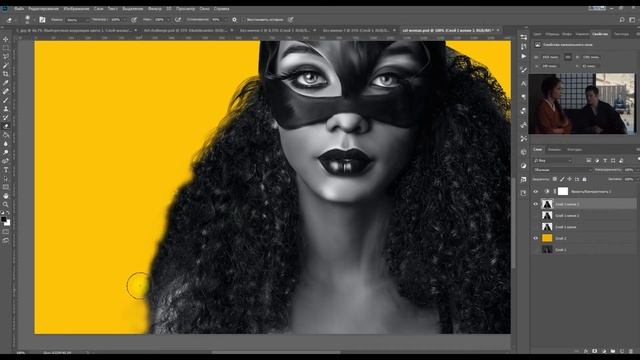This screenshot has width=640, height=360.
Task: Select the Слой 2 layer name
Action: tap(561, 238)
